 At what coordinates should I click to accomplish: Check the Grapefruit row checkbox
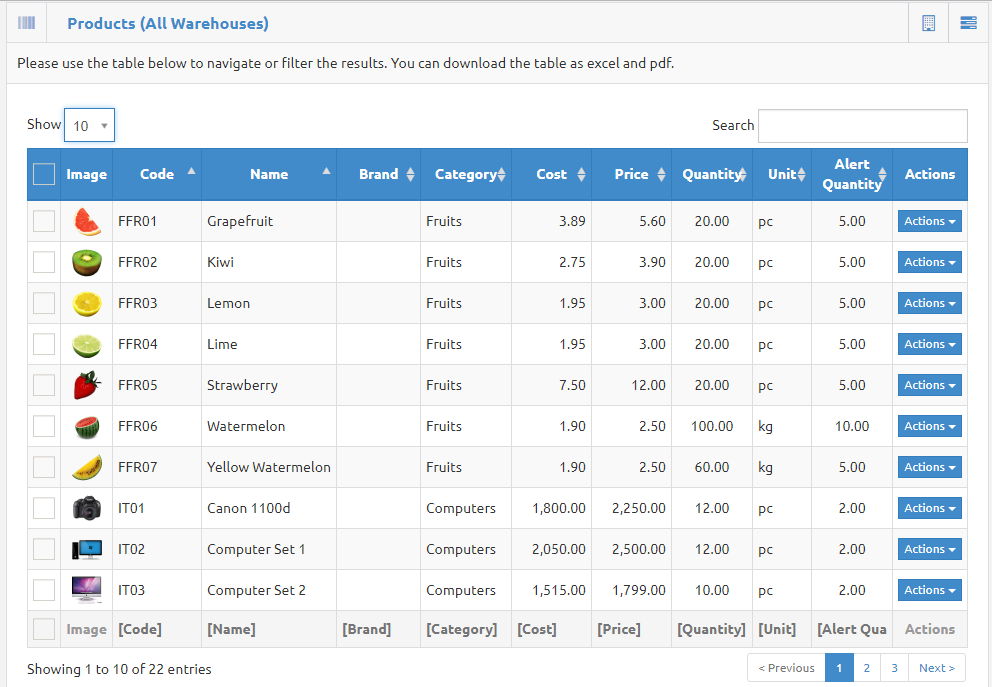point(44,221)
